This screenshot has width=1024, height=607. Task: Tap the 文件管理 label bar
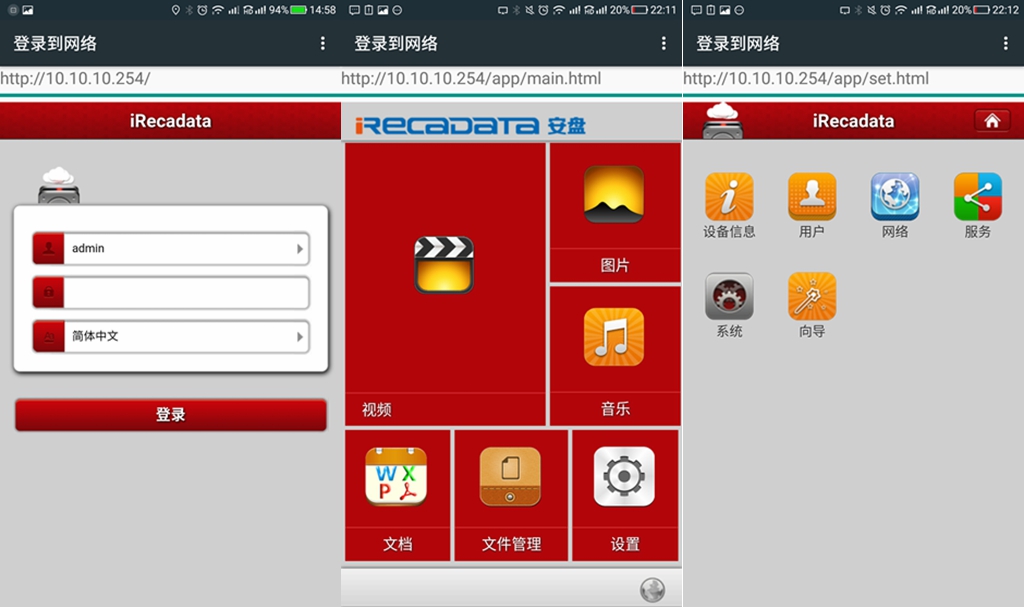[x=511, y=544]
